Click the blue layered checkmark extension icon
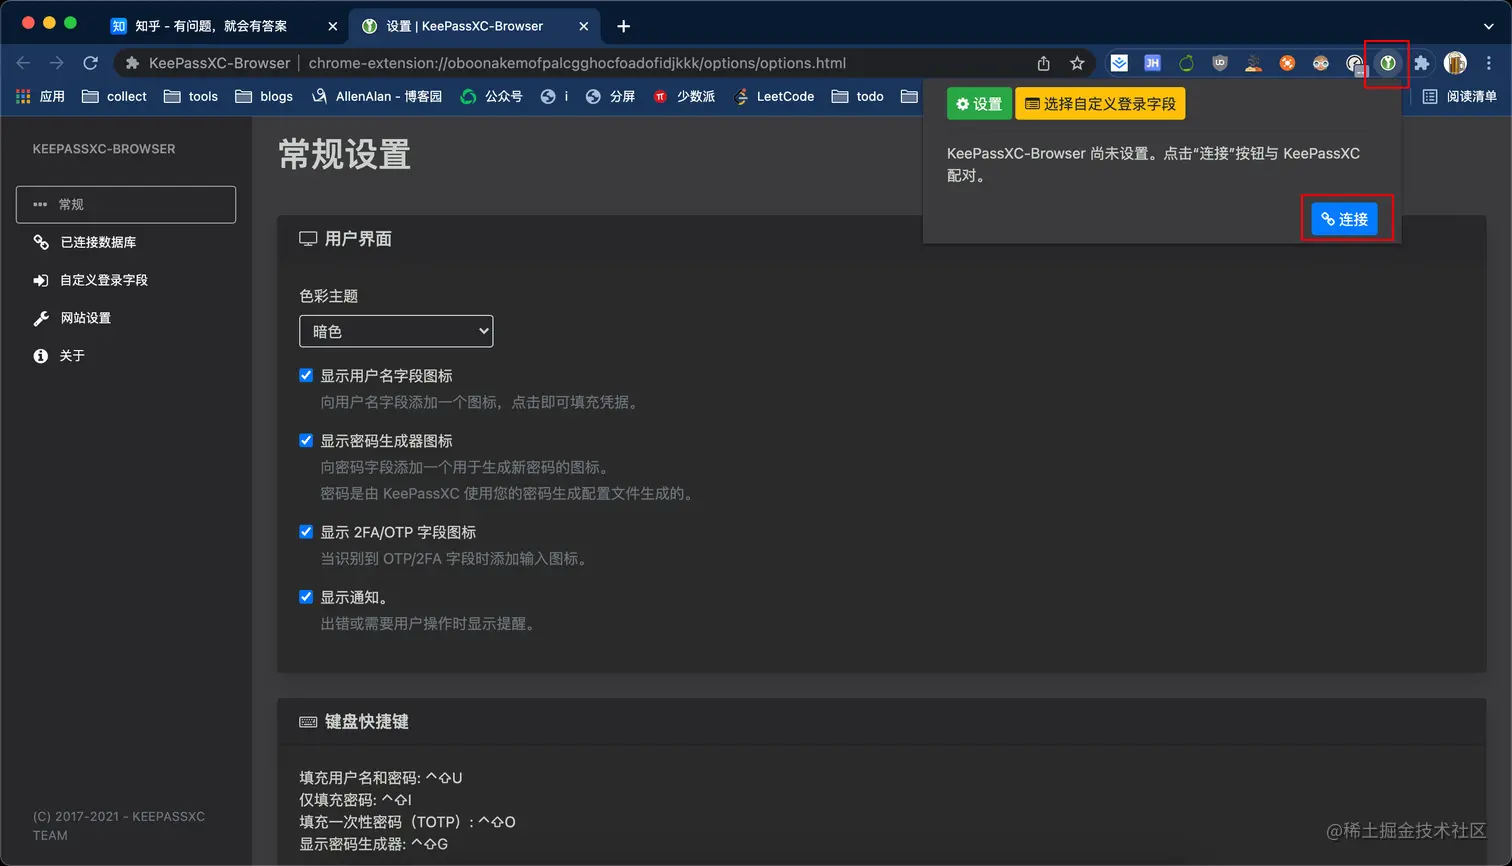This screenshot has height=866, width=1512. [1119, 63]
